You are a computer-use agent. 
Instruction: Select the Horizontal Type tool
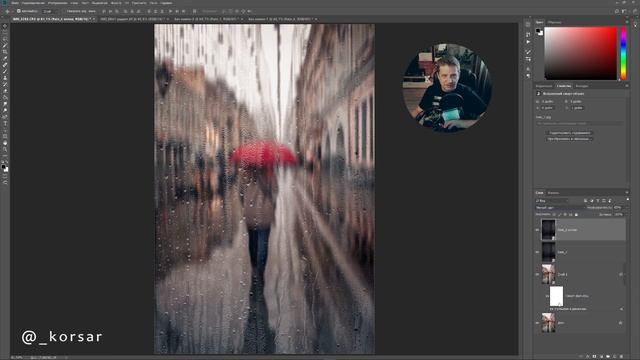click(x=5, y=124)
